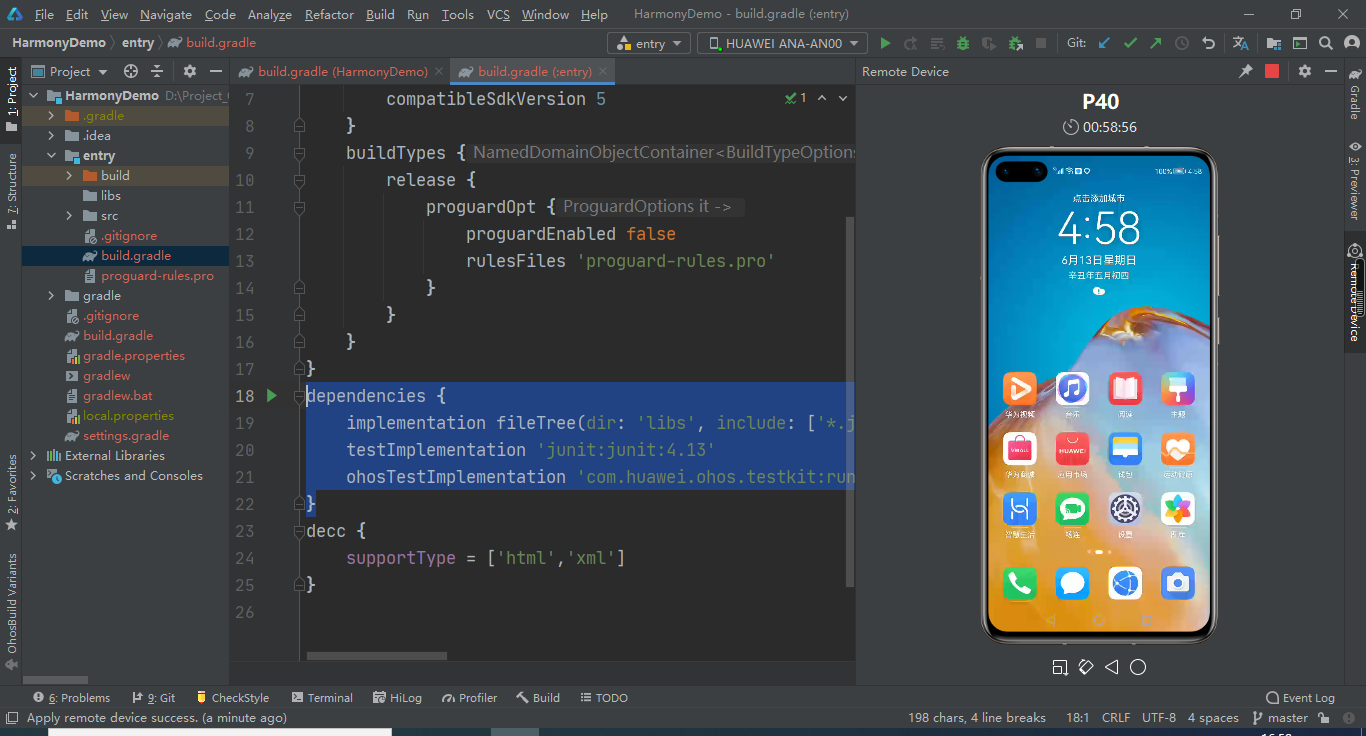
Task: Click the device home circle button below the phone
Action: (1138, 667)
